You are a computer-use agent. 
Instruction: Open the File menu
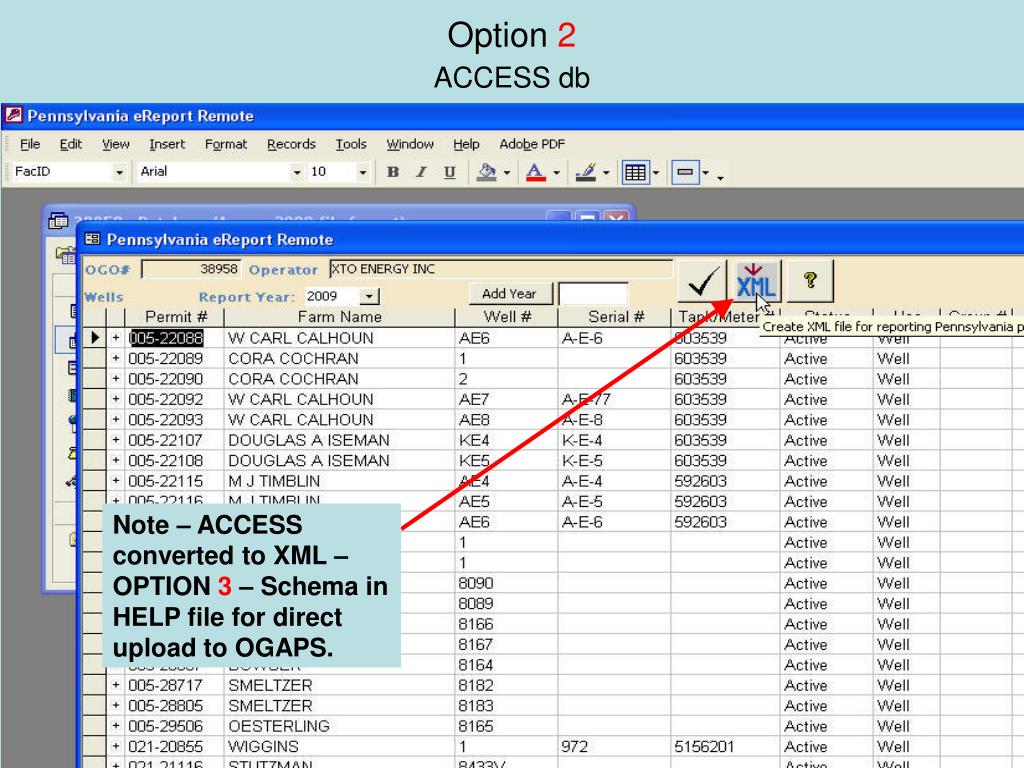click(30, 144)
